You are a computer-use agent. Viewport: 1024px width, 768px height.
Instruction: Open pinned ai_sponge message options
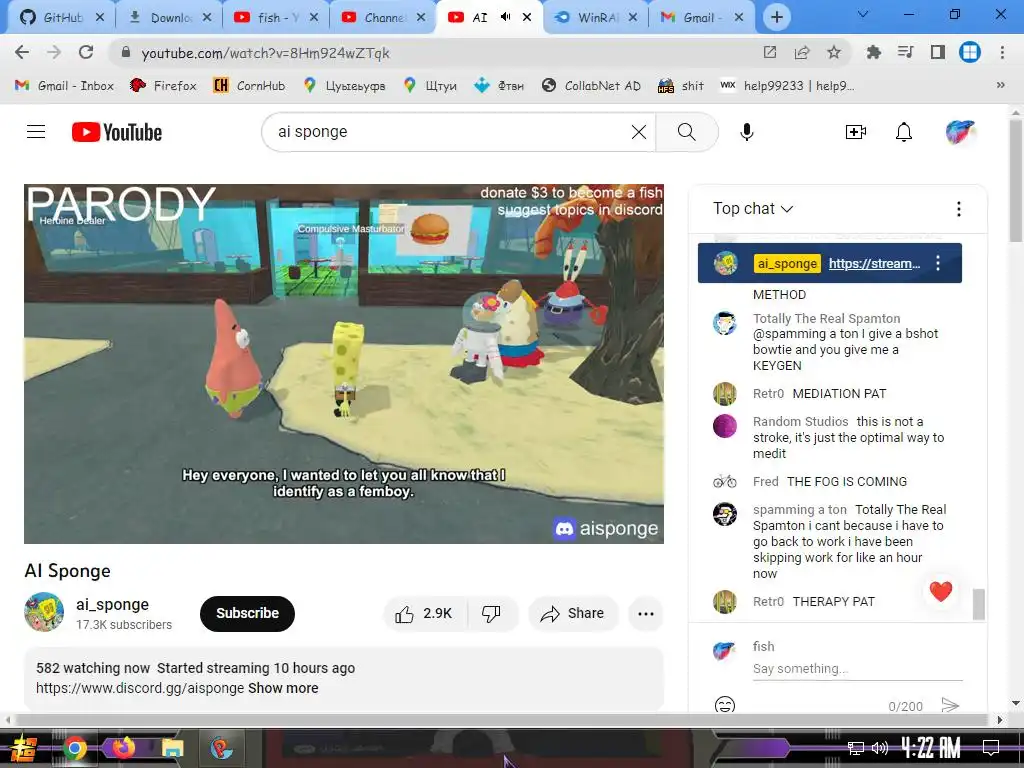coord(938,263)
